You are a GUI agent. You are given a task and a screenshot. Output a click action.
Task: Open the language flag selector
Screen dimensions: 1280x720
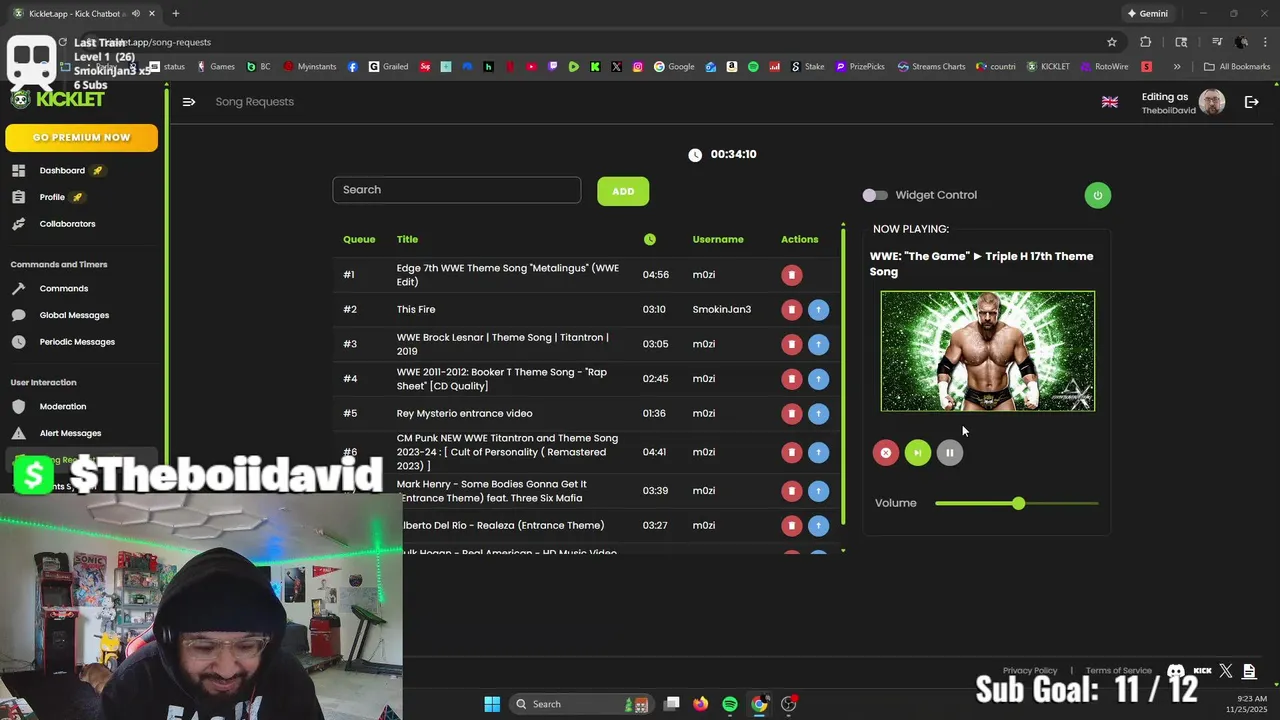click(1110, 102)
